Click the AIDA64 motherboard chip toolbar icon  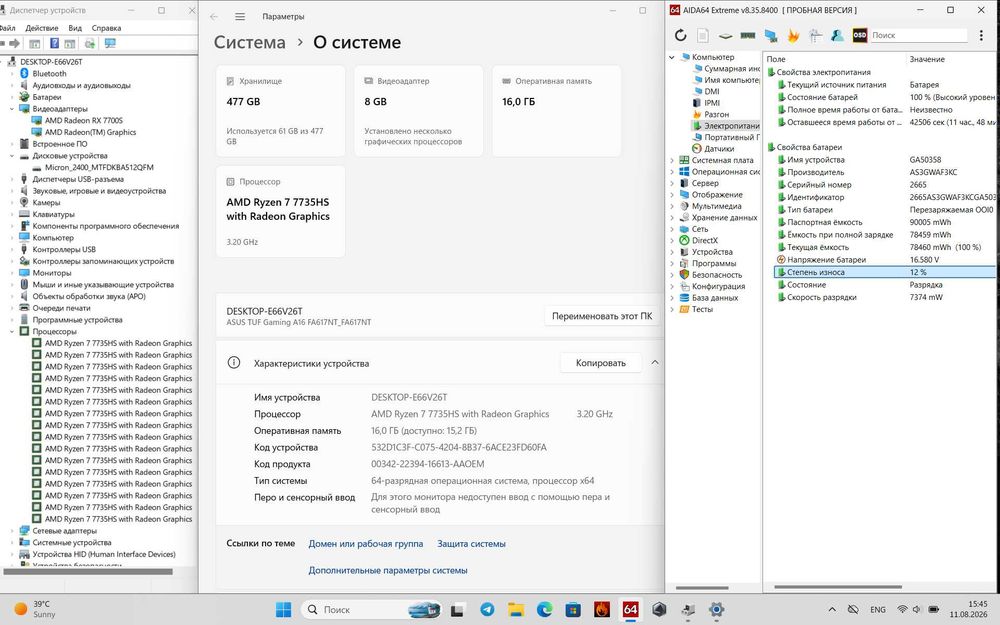[725, 36]
